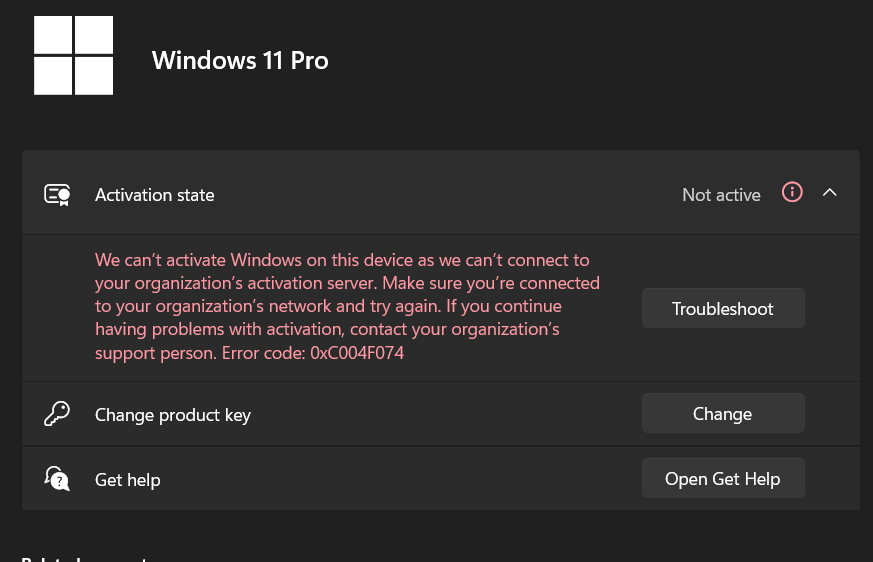This screenshot has width=873, height=562.
Task: Collapse the Activation state section chevron
Action: (x=830, y=193)
